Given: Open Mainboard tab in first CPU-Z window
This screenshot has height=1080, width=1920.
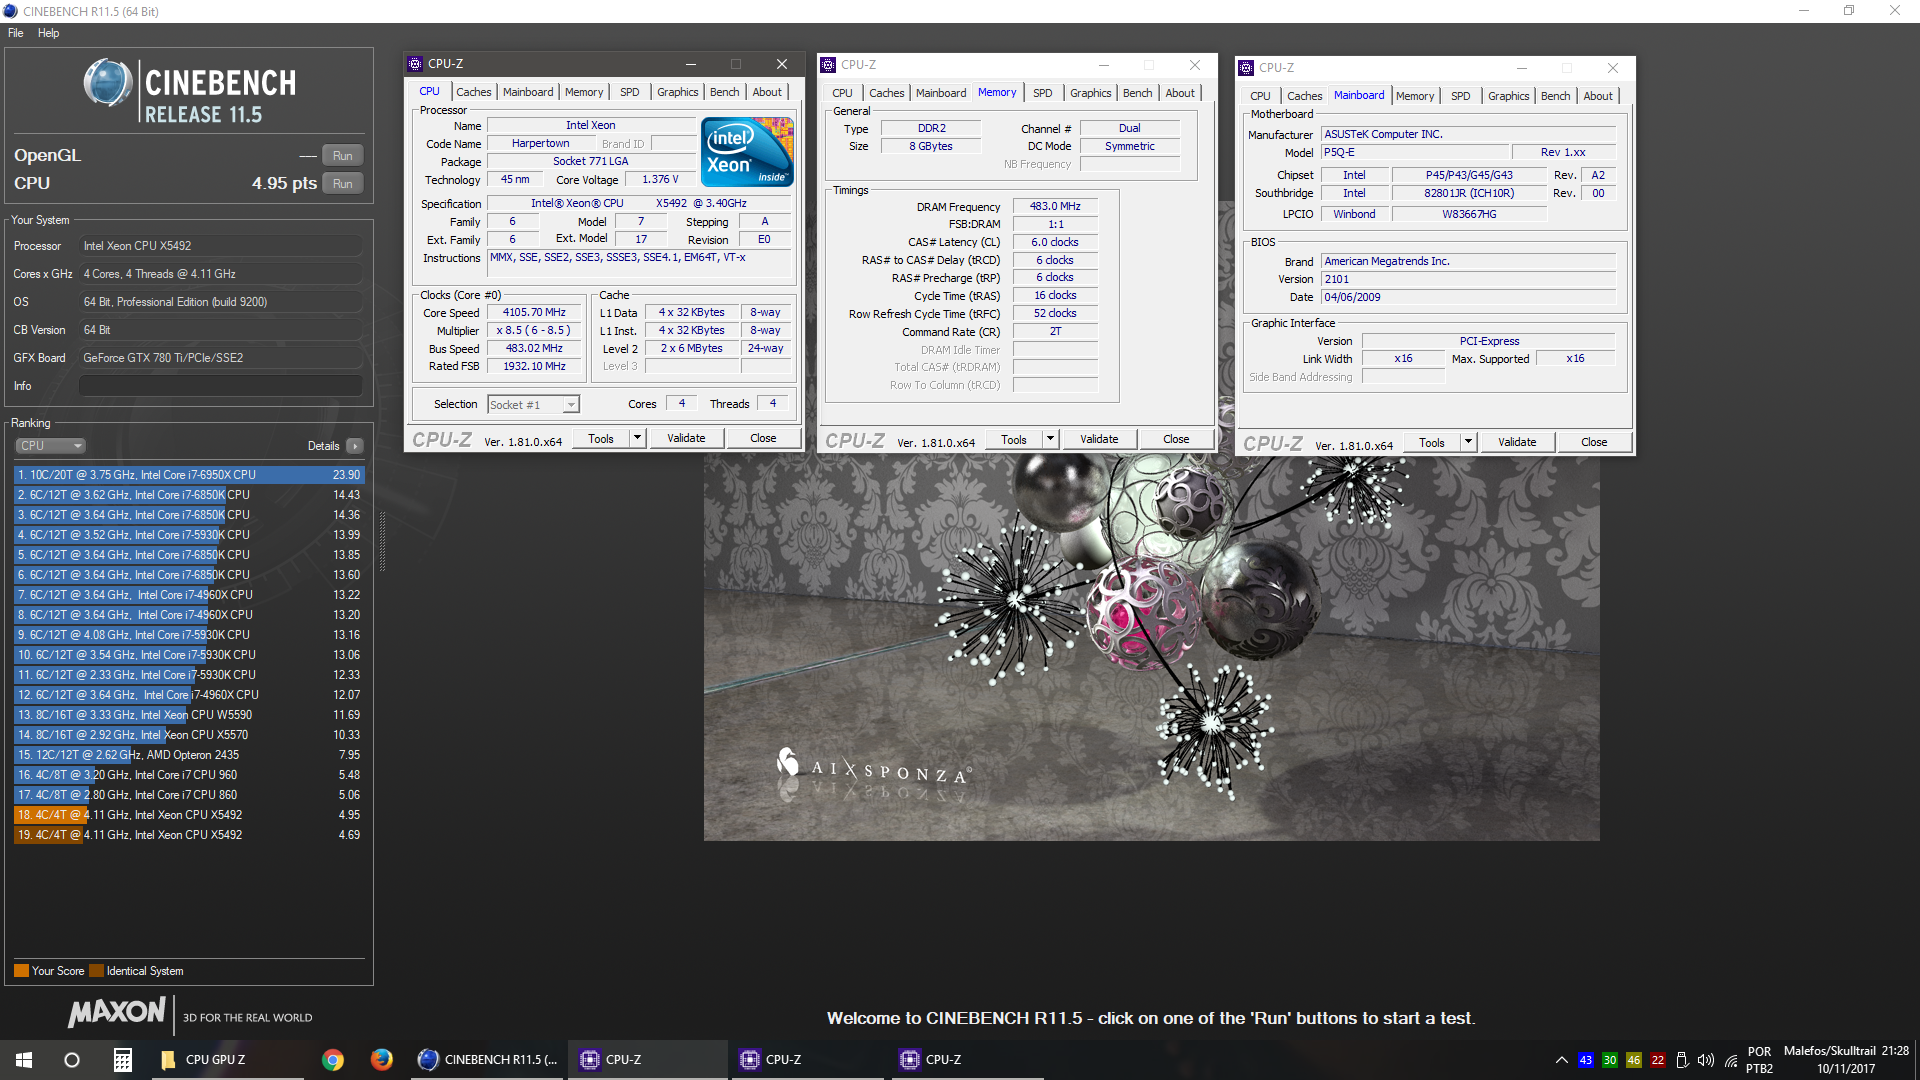Looking at the screenshot, I should point(528,92).
